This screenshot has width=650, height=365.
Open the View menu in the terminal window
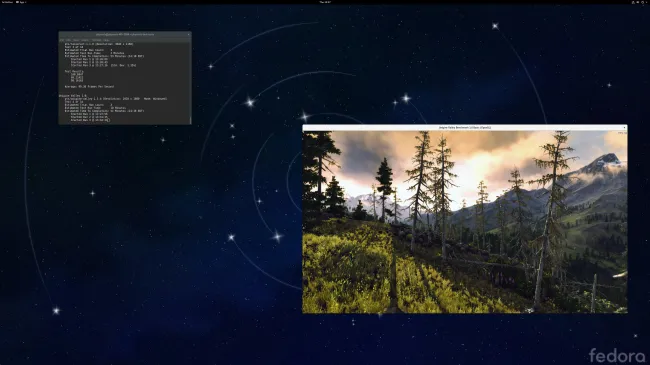coord(75,40)
